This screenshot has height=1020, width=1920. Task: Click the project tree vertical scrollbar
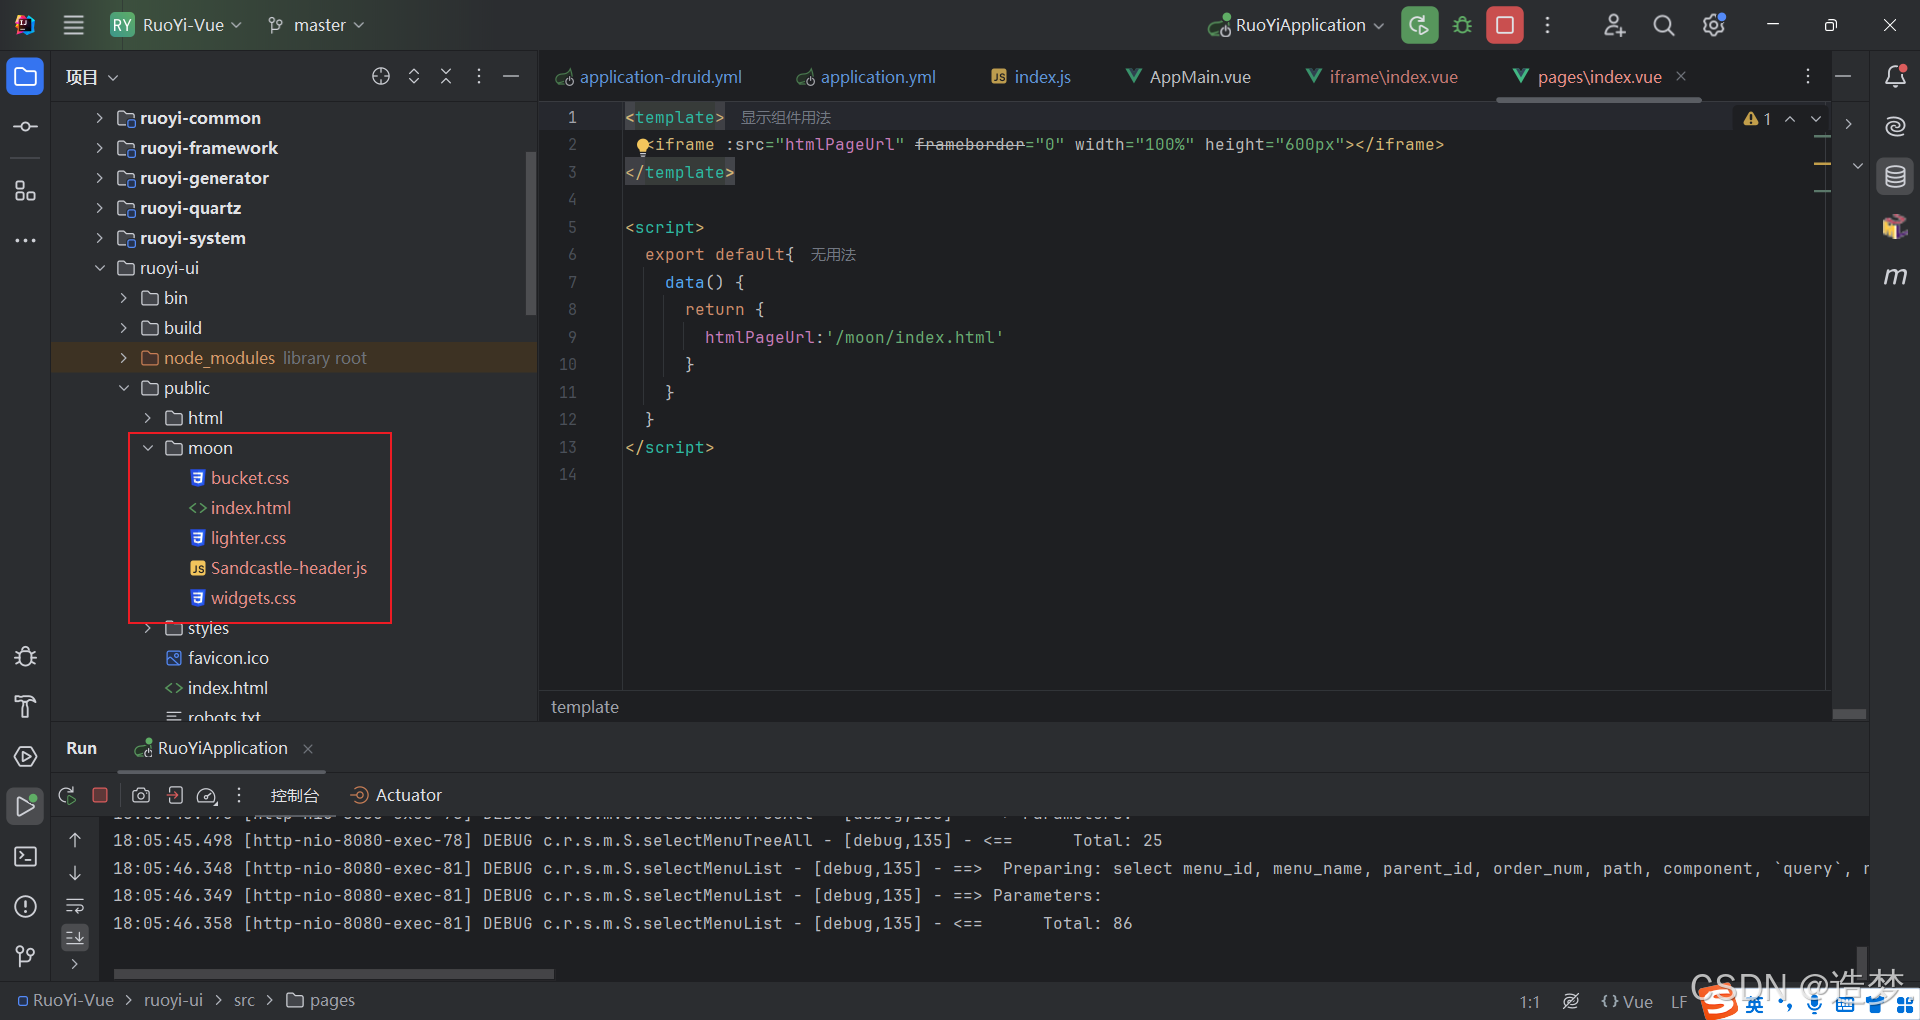(x=530, y=234)
